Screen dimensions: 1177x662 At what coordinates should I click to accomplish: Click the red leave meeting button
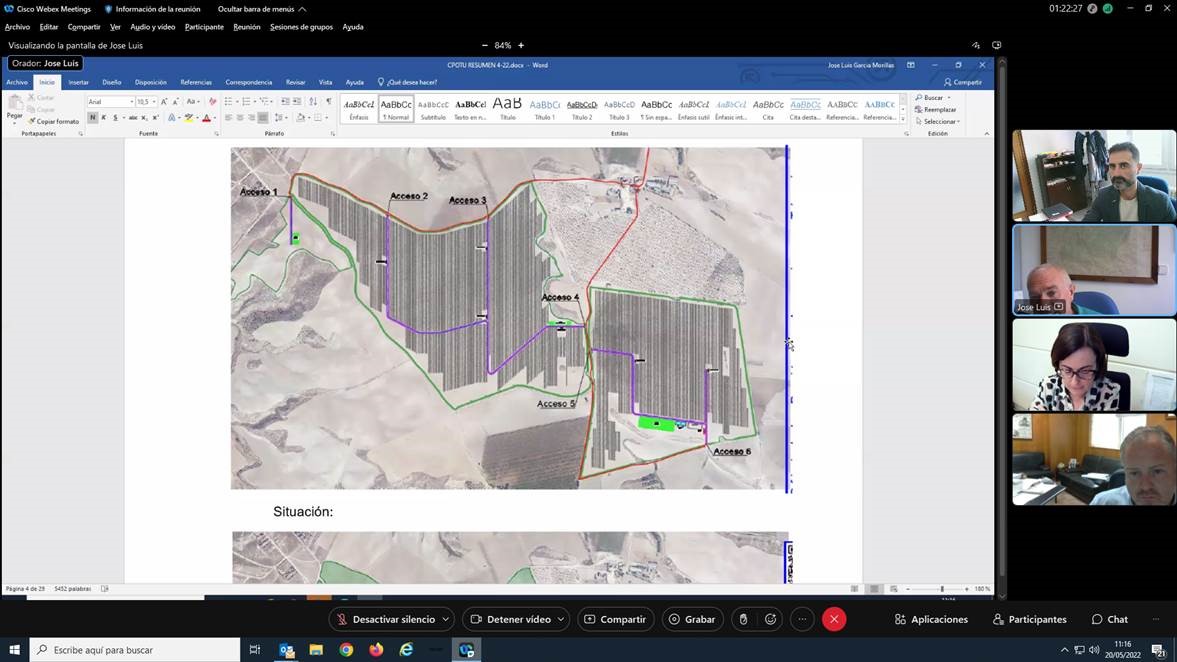pos(834,619)
